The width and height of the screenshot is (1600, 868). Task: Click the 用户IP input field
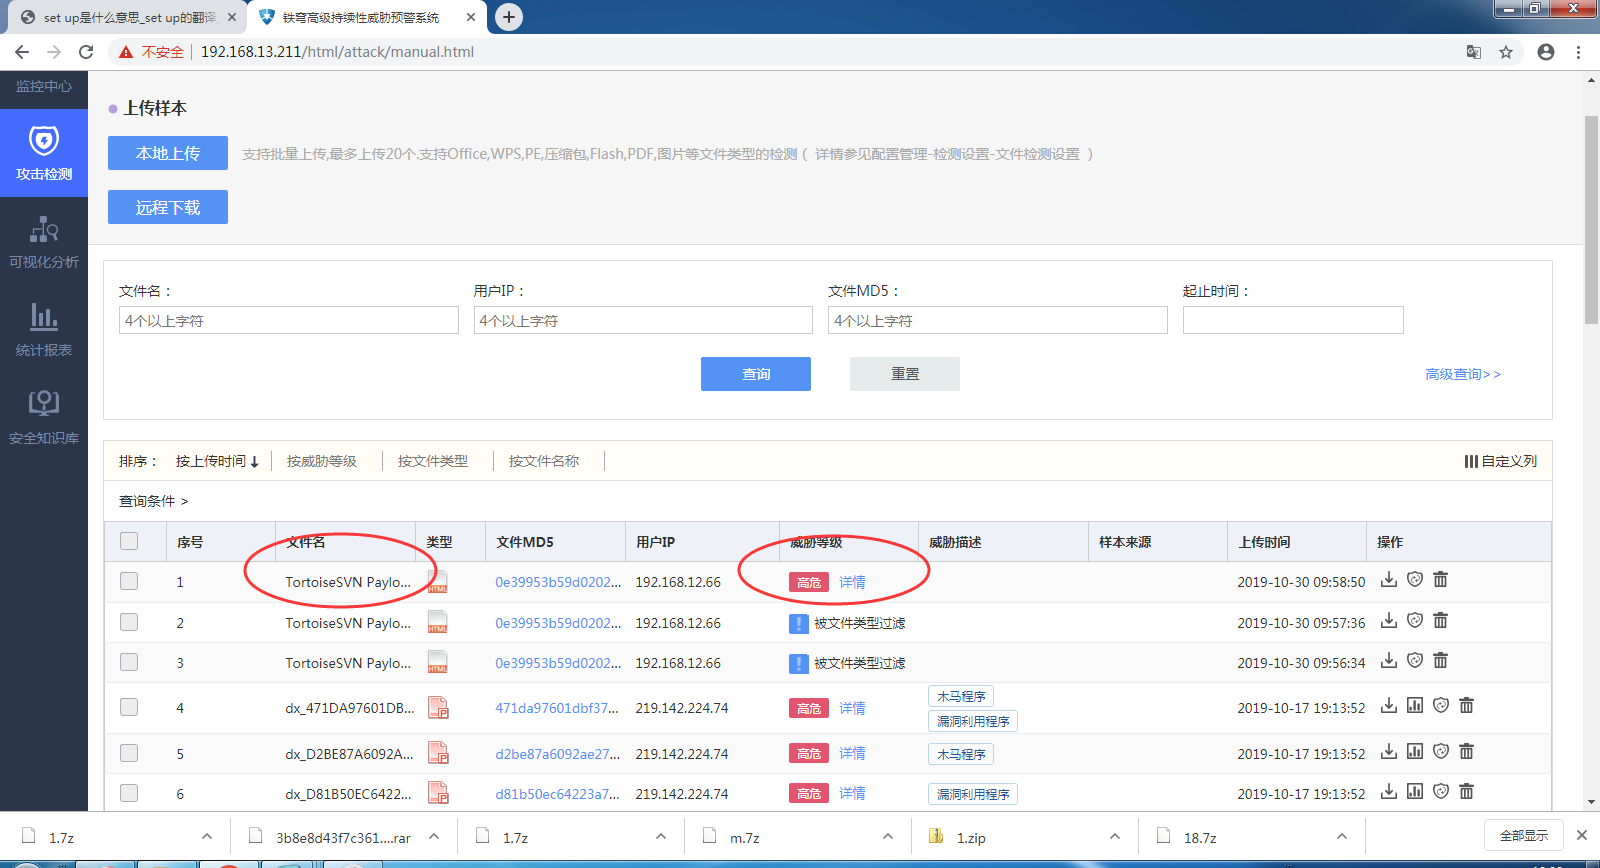(643, 320)
